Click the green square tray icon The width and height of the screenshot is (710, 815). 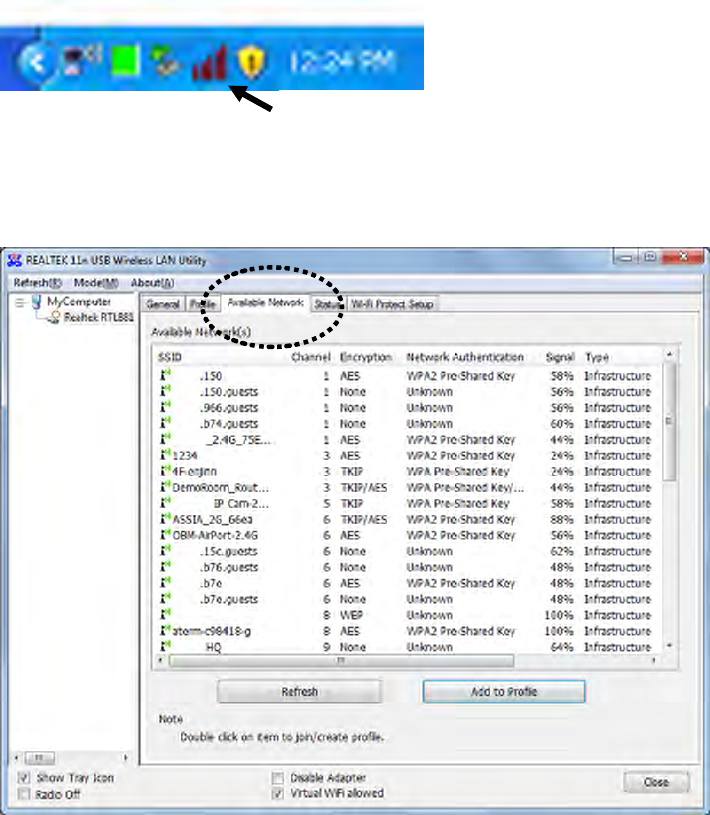click(x=125, y=61)
